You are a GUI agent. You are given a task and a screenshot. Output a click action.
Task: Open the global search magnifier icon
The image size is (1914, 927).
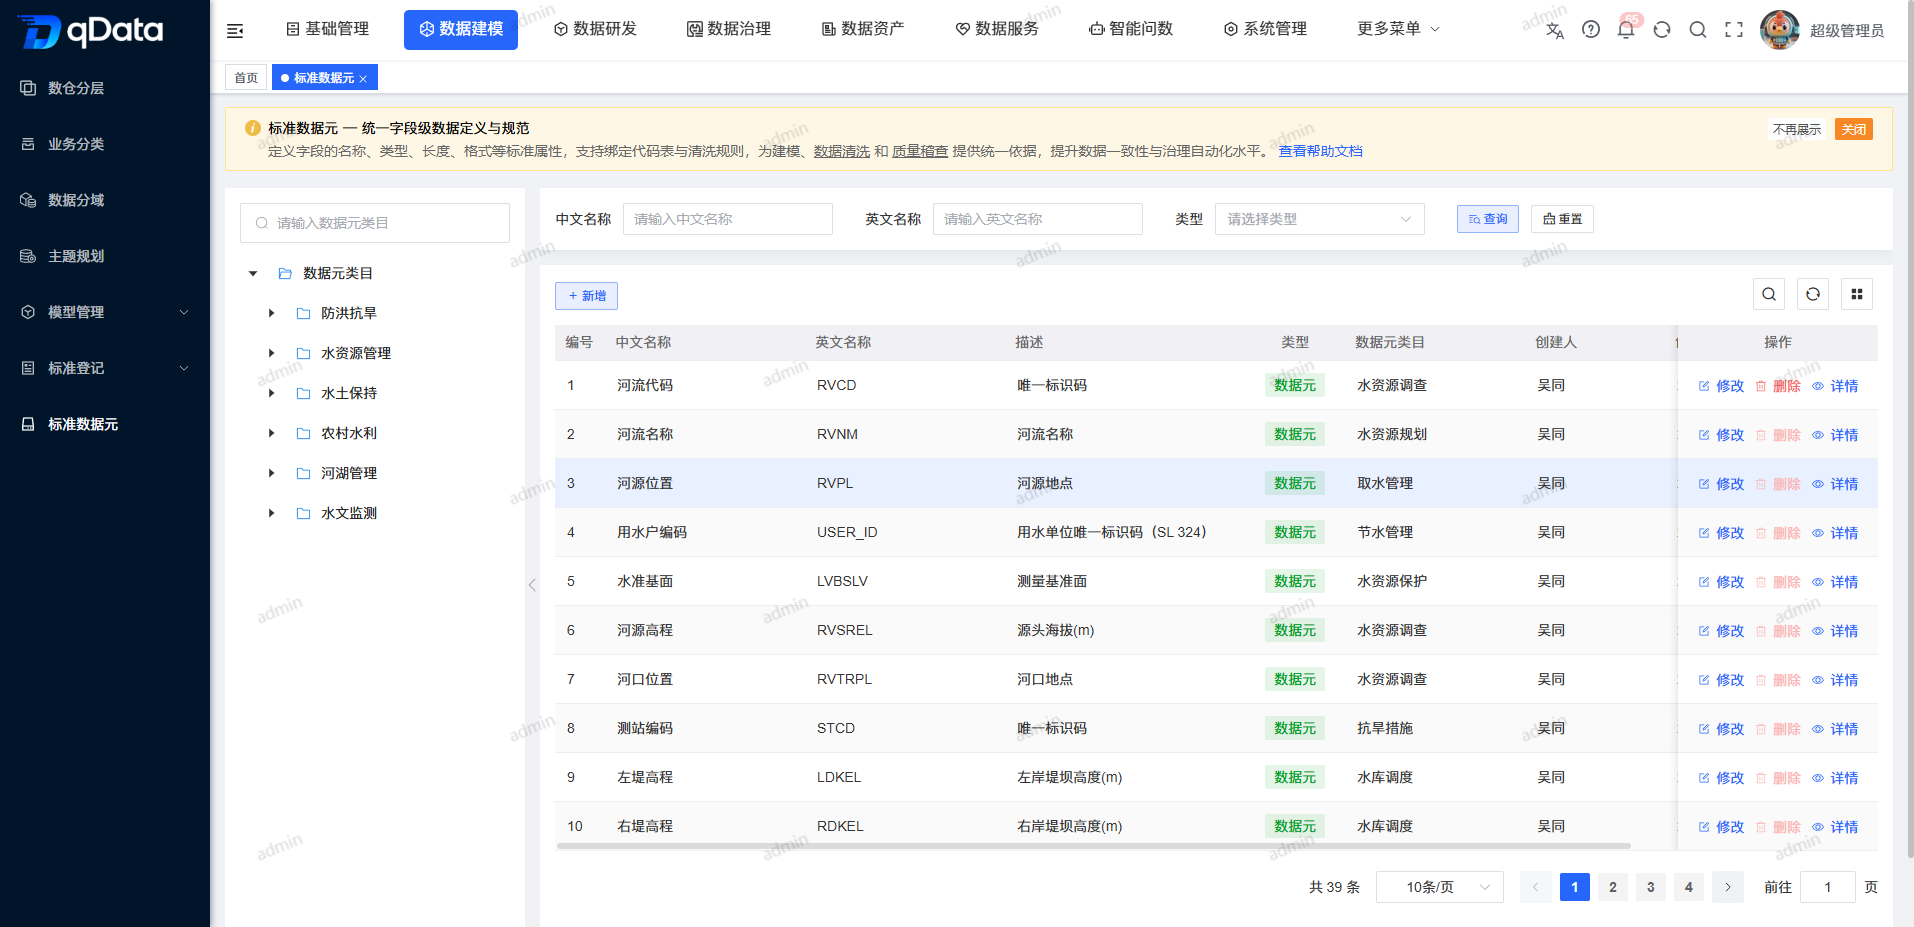coord(1698,30)
